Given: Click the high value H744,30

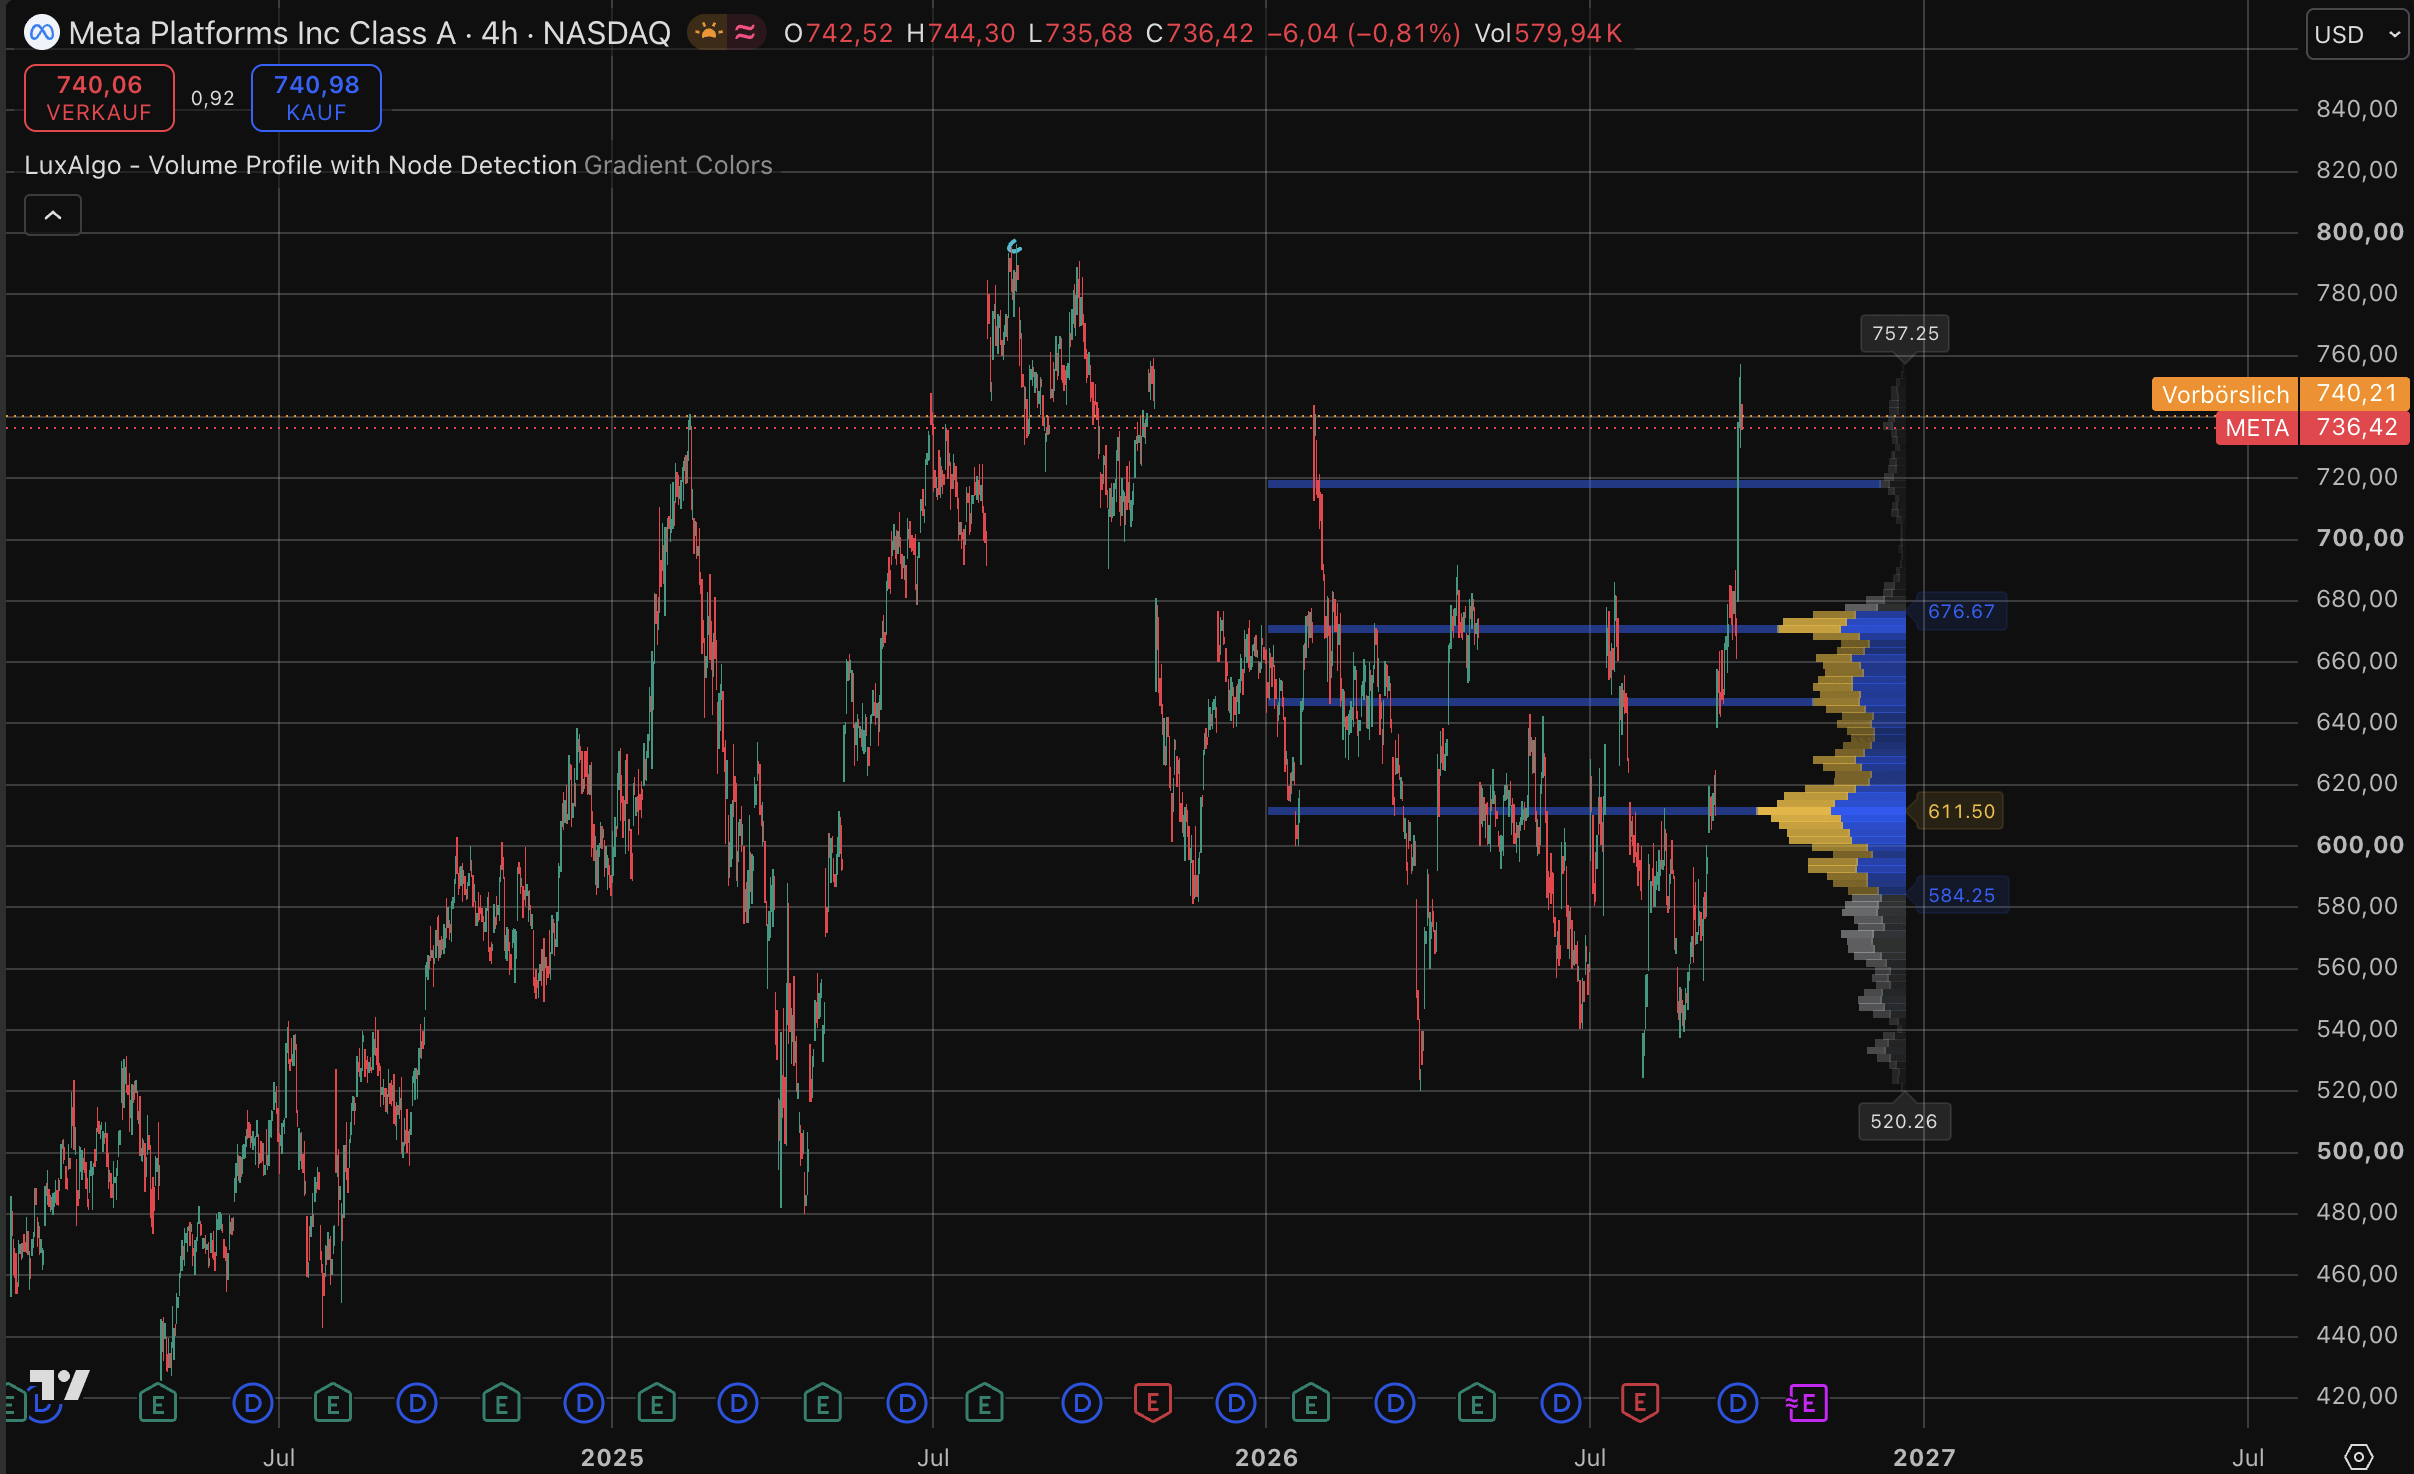Looking at the screenshot, I should [x=961, y=33].
